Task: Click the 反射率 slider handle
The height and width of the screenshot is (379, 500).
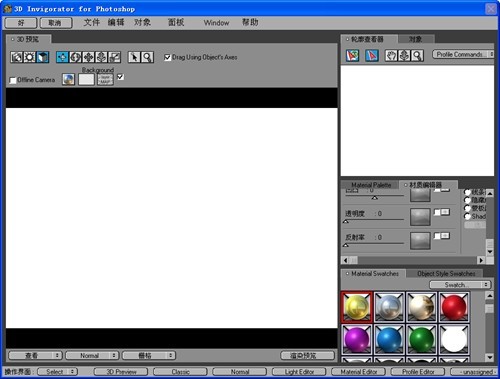Action: click(x=346, y=245)
